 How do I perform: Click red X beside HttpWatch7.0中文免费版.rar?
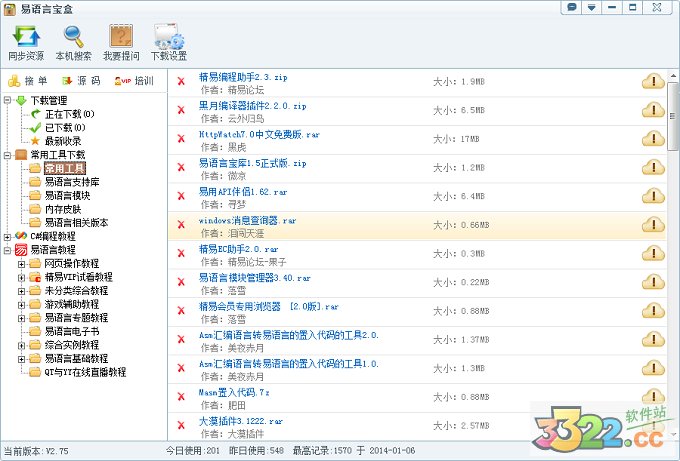click(181, 139)
